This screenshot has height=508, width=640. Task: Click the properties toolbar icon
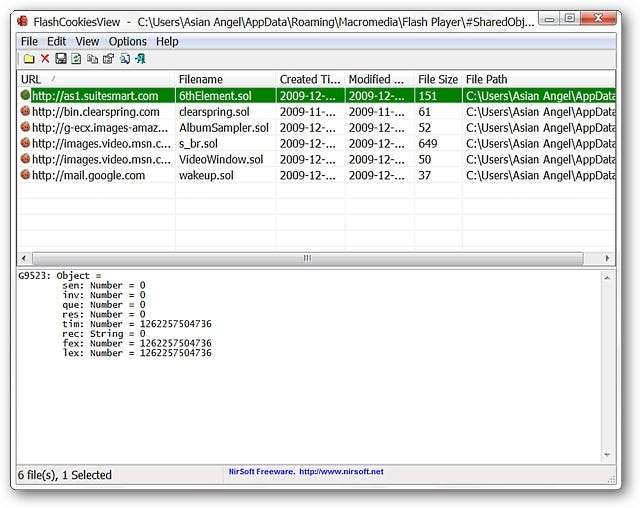click(108, 59)
